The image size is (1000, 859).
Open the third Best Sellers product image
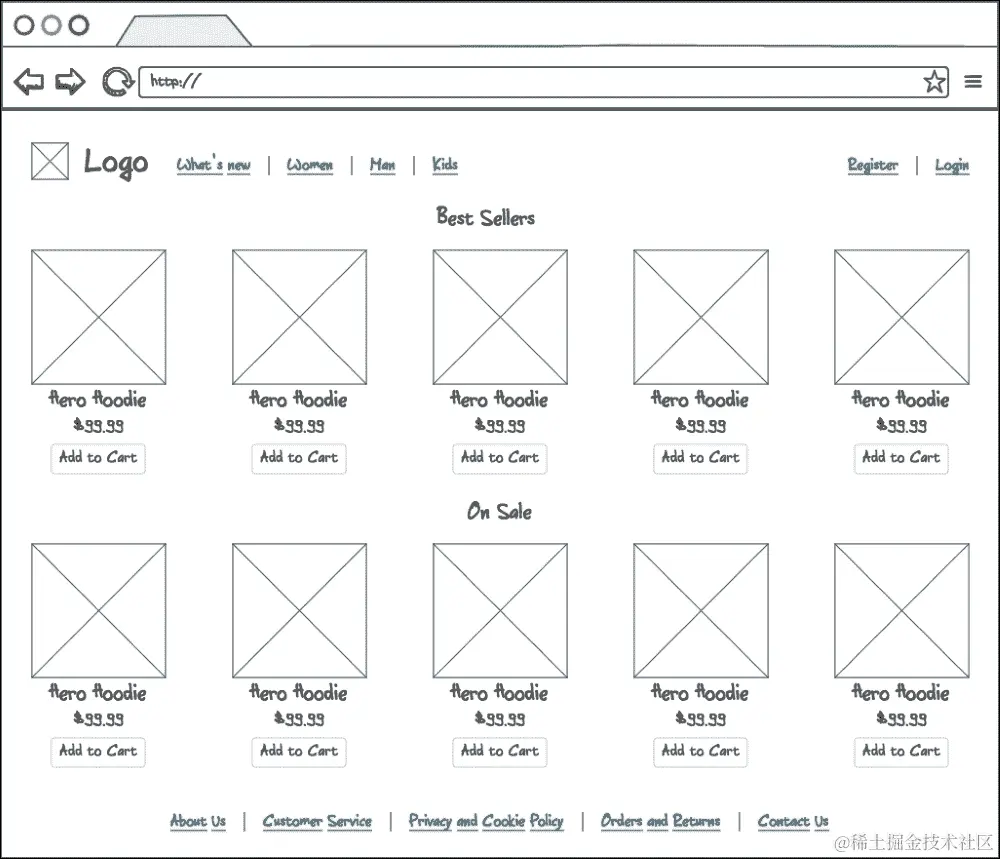click(500, 317)
